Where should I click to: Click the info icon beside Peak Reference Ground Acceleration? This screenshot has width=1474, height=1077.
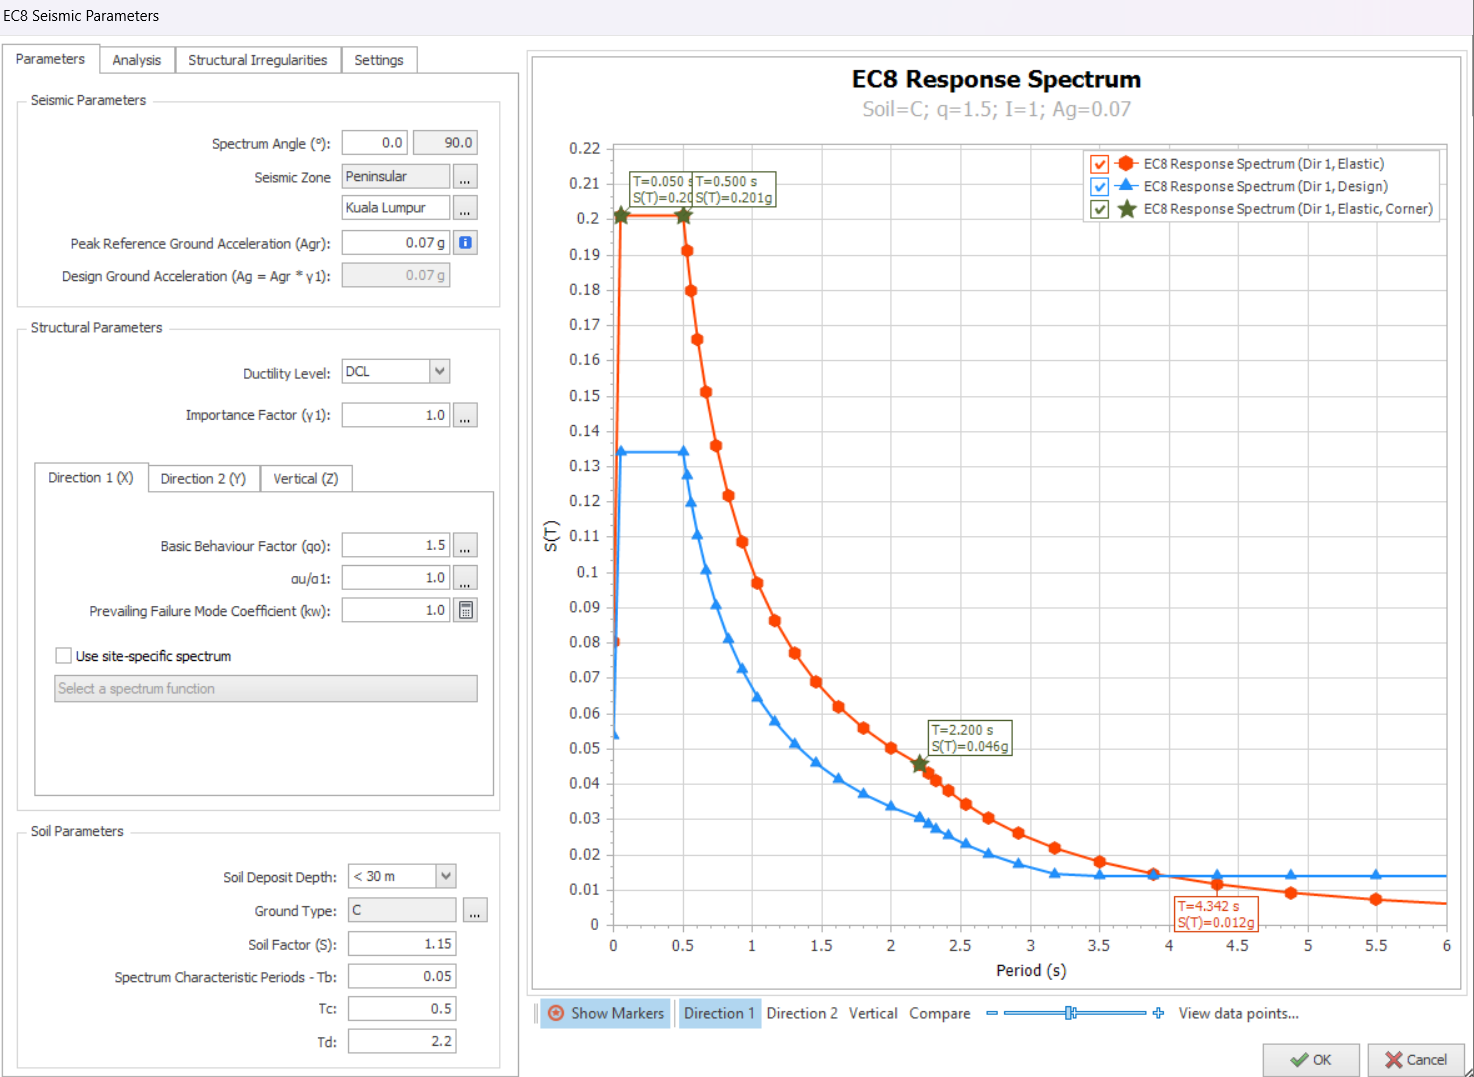tap(465, 243)
